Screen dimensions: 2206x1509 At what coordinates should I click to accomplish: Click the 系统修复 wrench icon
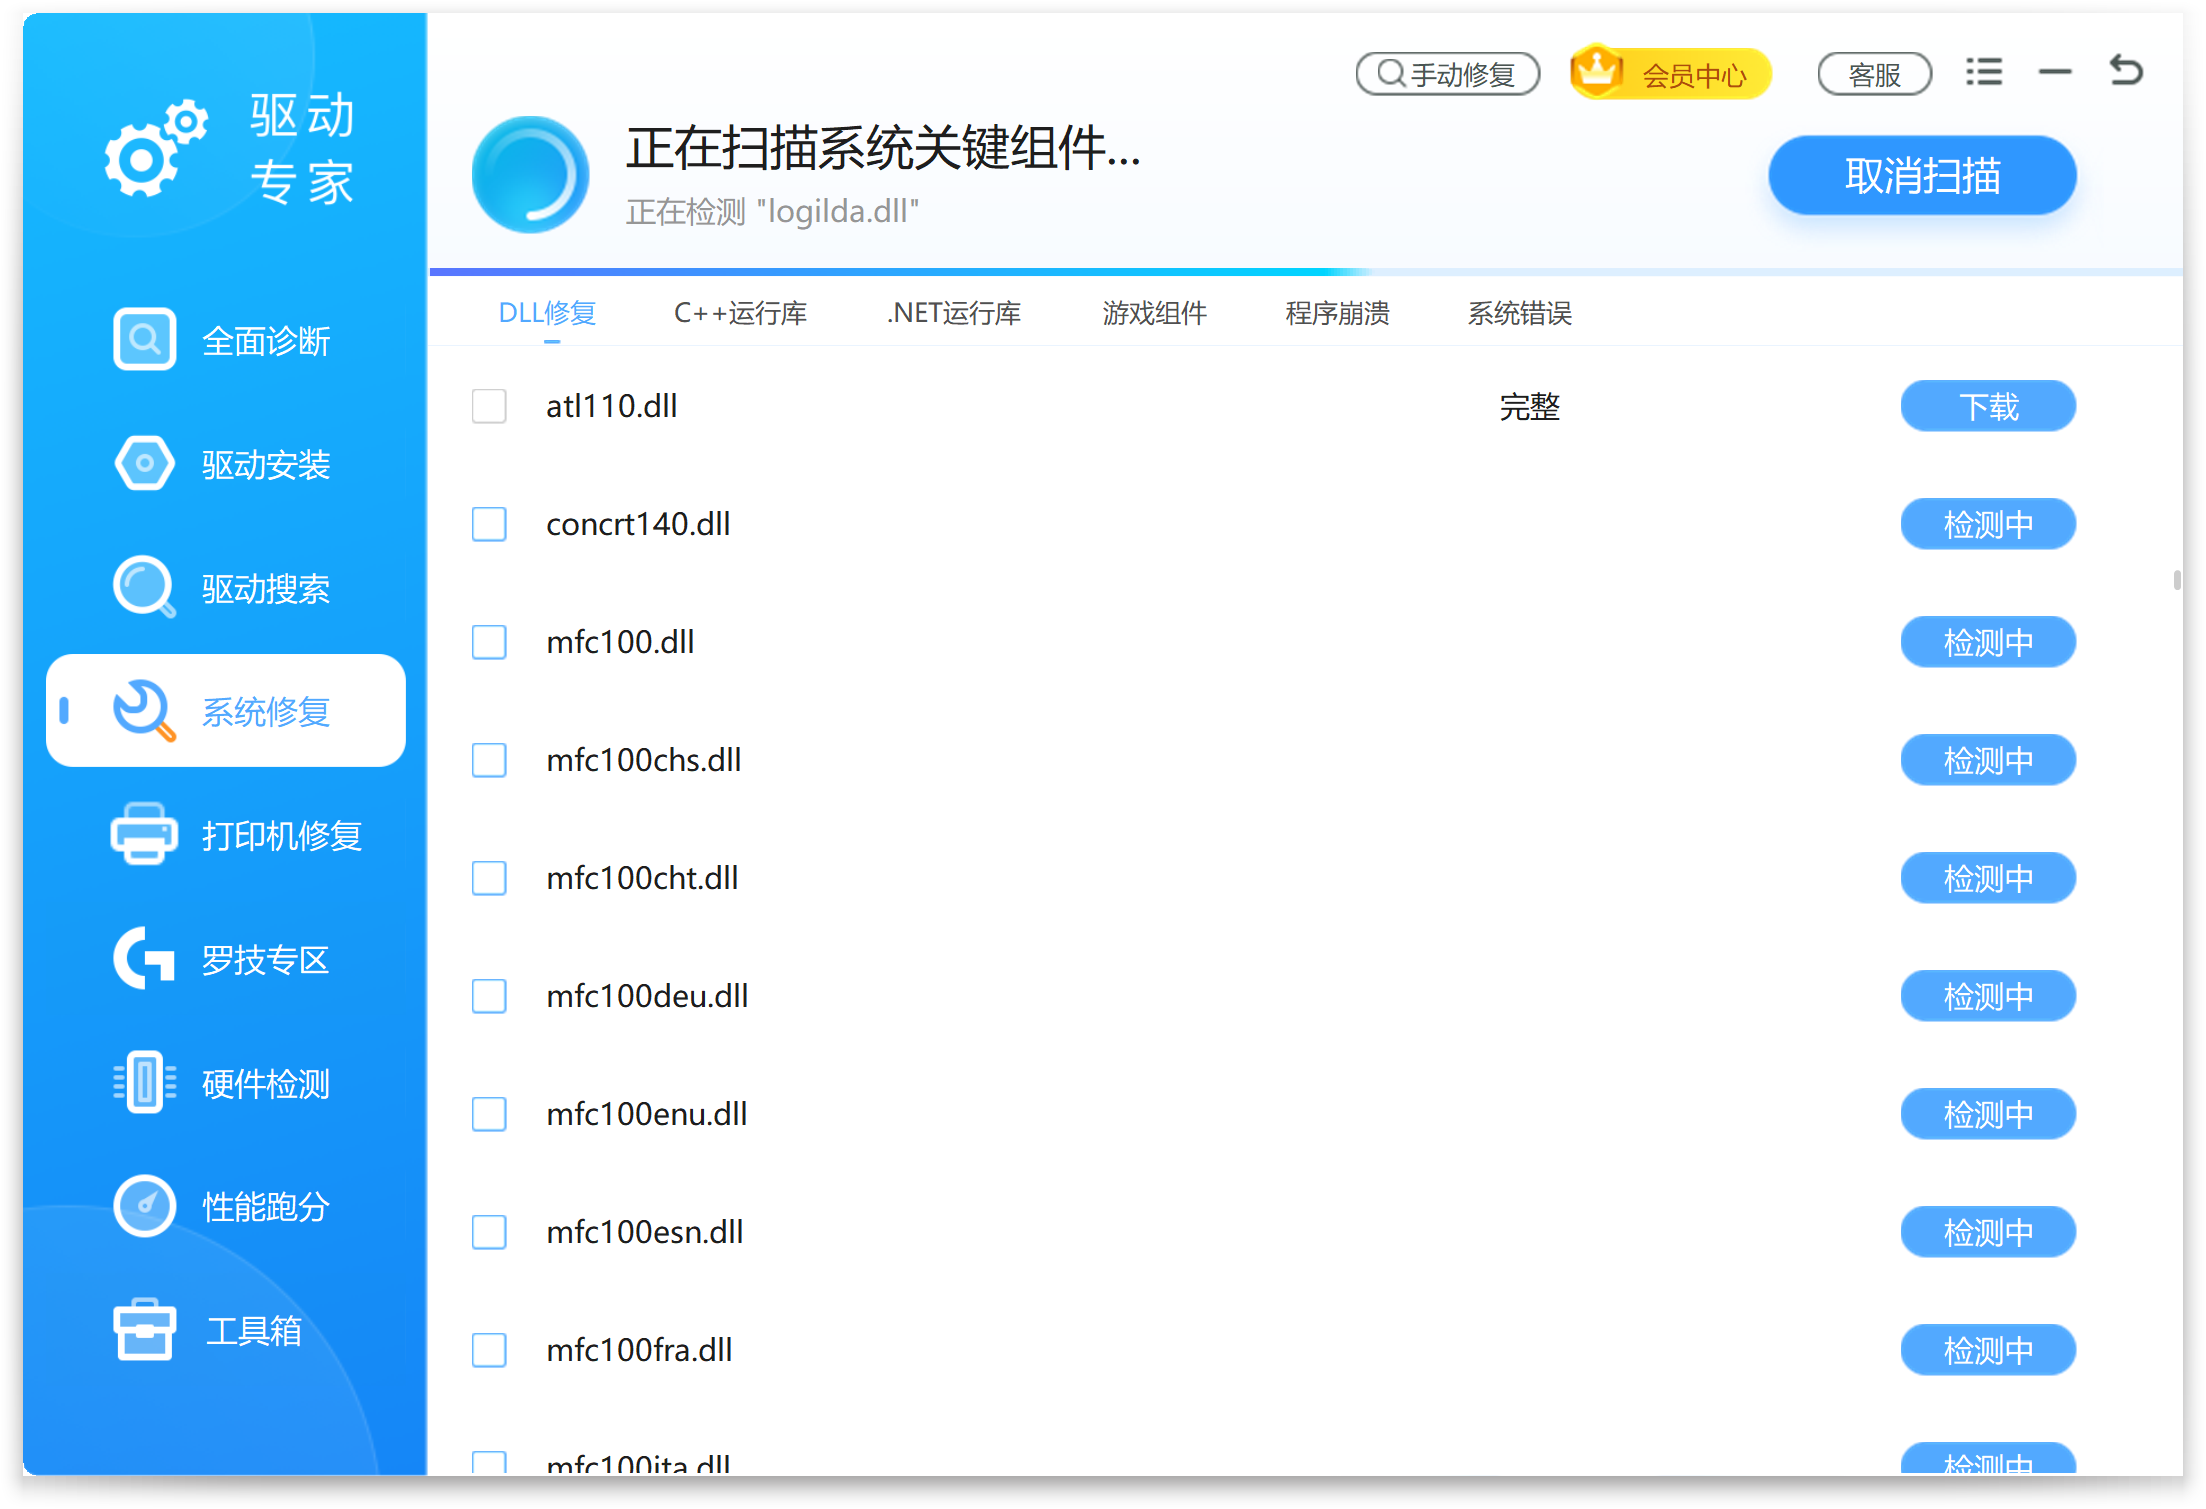[x=145, y=711]
